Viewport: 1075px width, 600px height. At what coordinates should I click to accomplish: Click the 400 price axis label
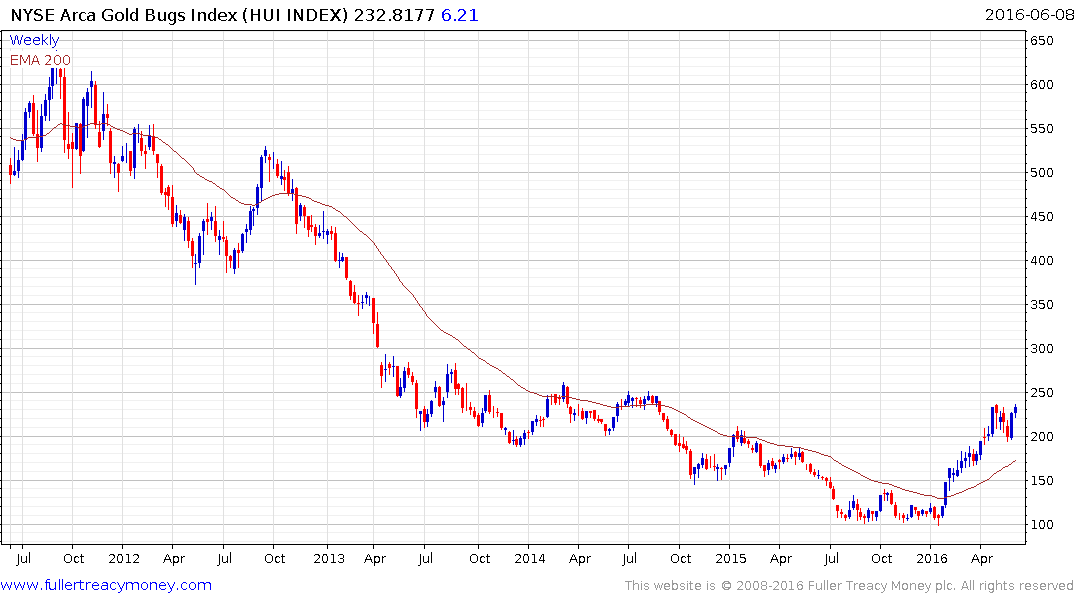pyautogui.click(x=1041, y=261)
